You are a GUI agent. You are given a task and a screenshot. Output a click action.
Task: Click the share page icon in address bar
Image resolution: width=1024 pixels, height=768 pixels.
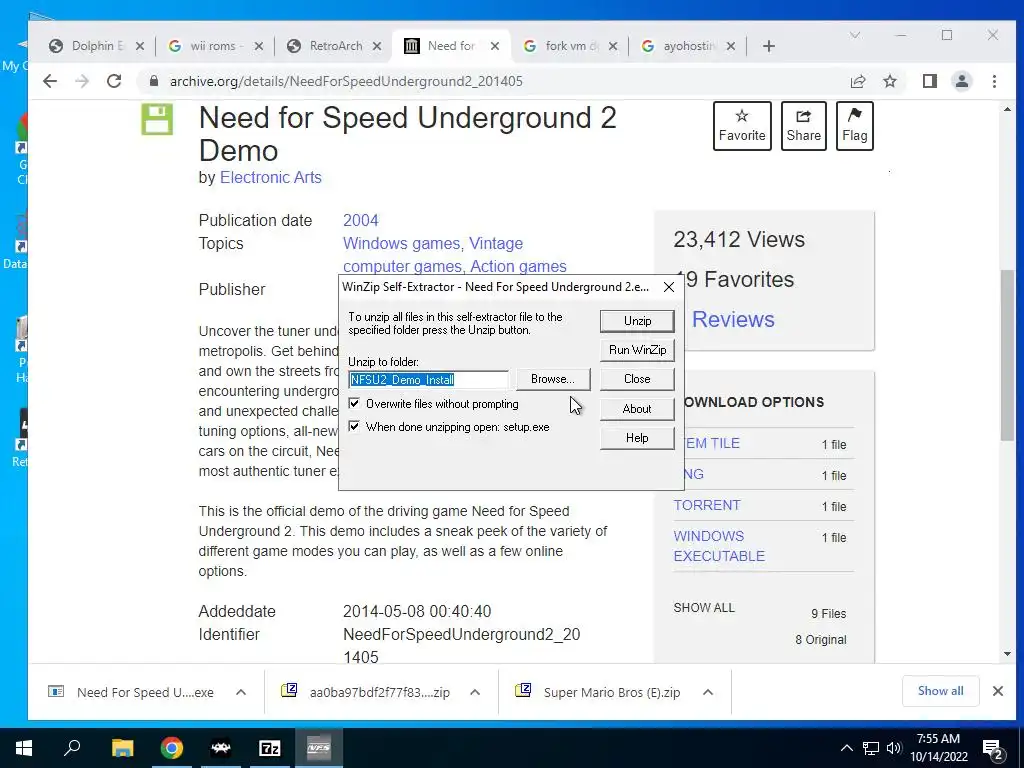point(857,81)
